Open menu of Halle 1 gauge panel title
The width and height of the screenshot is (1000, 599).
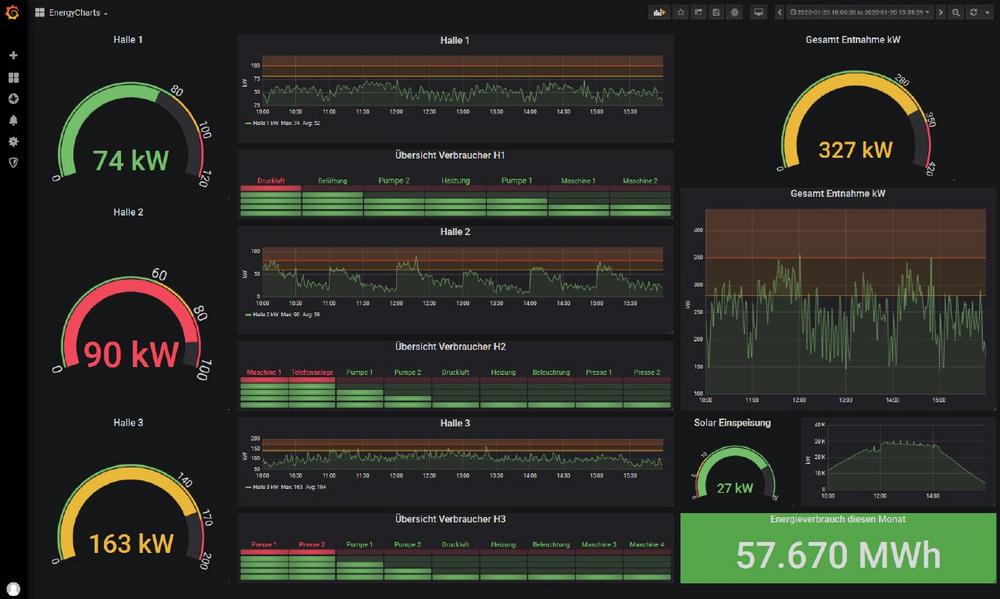point(128,40)
